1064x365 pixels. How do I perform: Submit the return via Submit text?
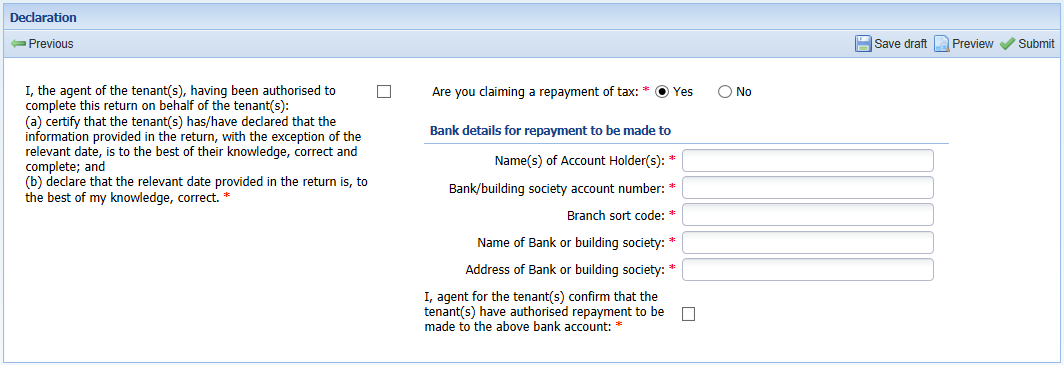1036,44
